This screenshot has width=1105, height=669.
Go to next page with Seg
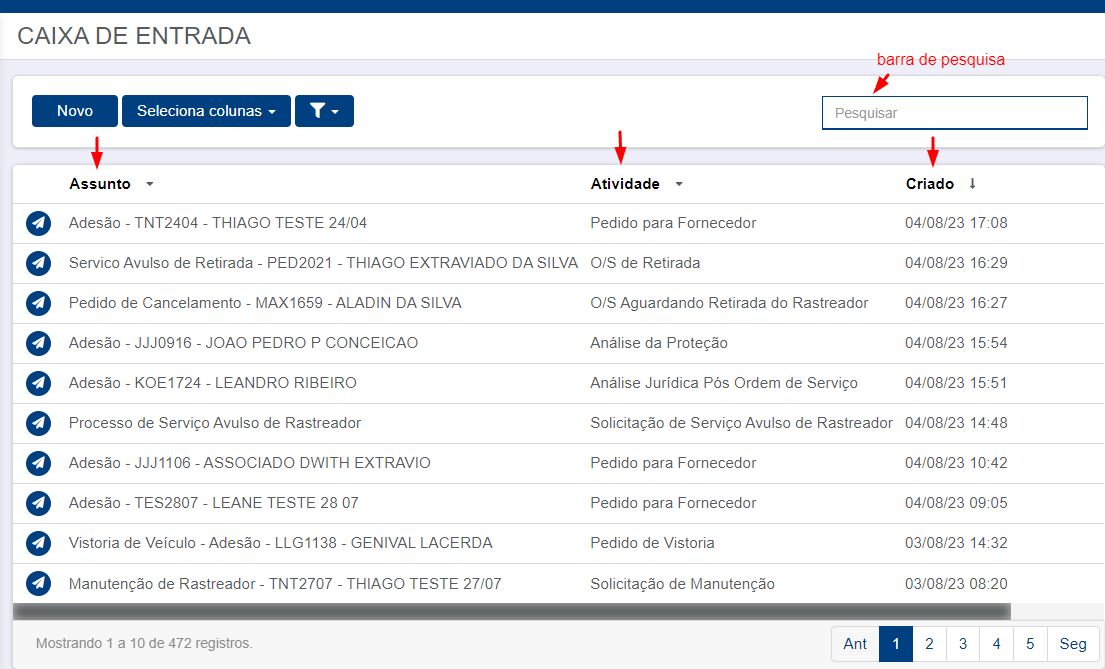(1073, 644)
